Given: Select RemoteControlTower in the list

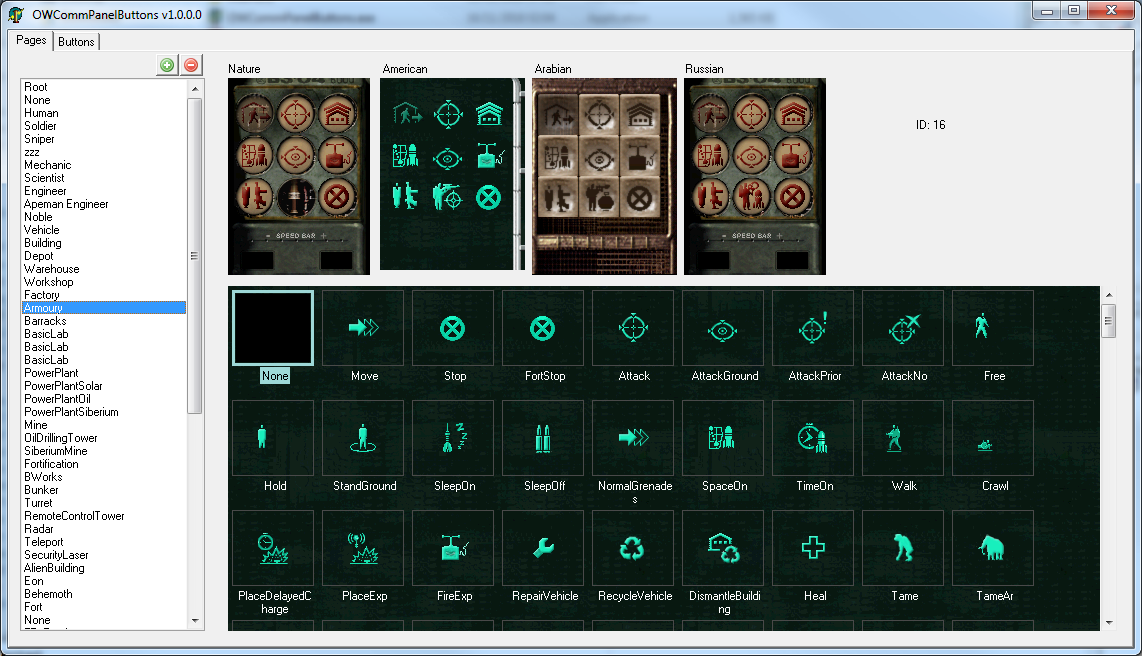Looking at the screenshot, I should 104,516.
